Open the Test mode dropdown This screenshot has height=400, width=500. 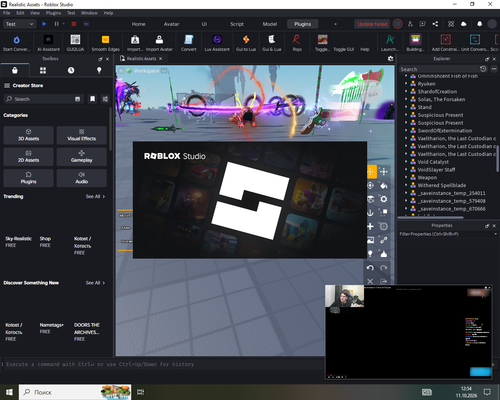click(19, 24)
